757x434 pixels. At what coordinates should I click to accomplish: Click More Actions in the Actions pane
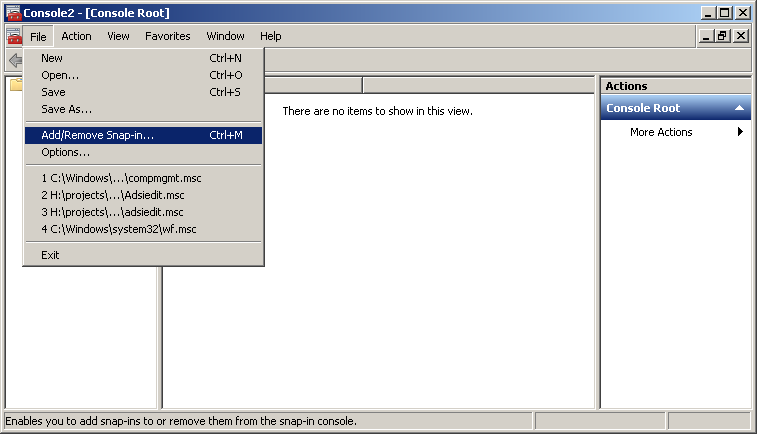(661, 132)
